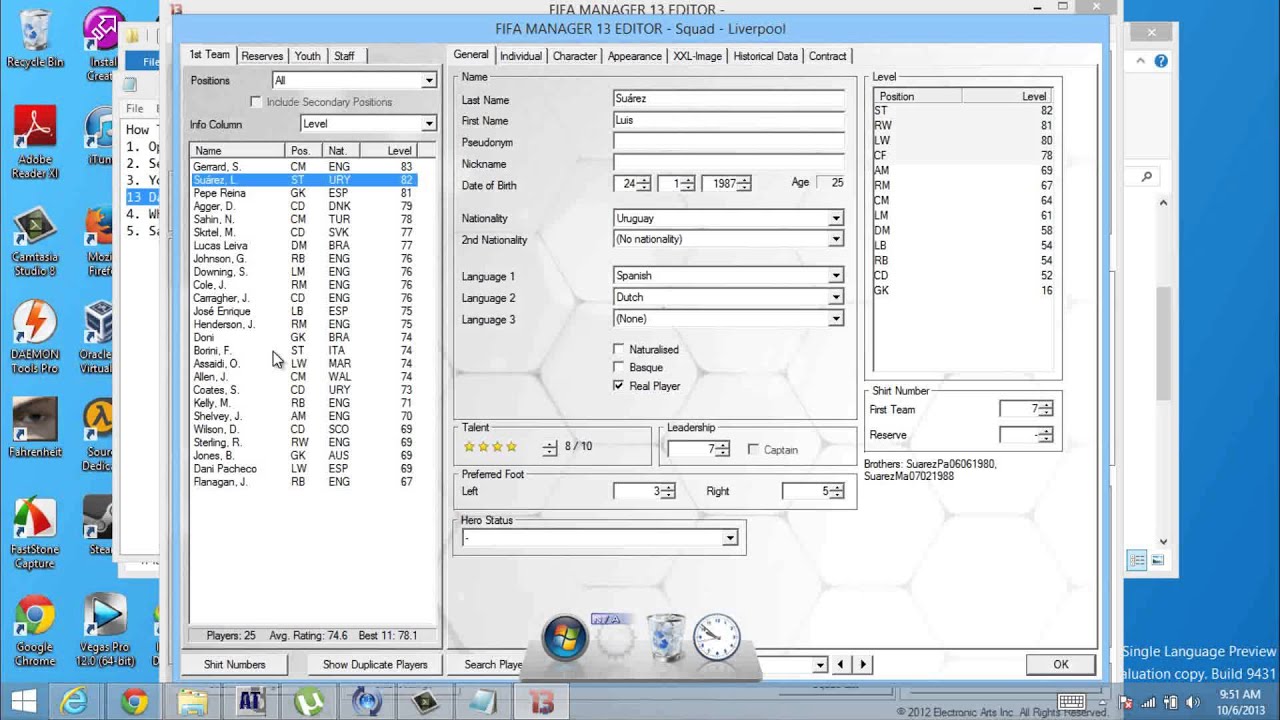Launch Vegas Pro 12.0 shortcut

(x=106, y=631)
